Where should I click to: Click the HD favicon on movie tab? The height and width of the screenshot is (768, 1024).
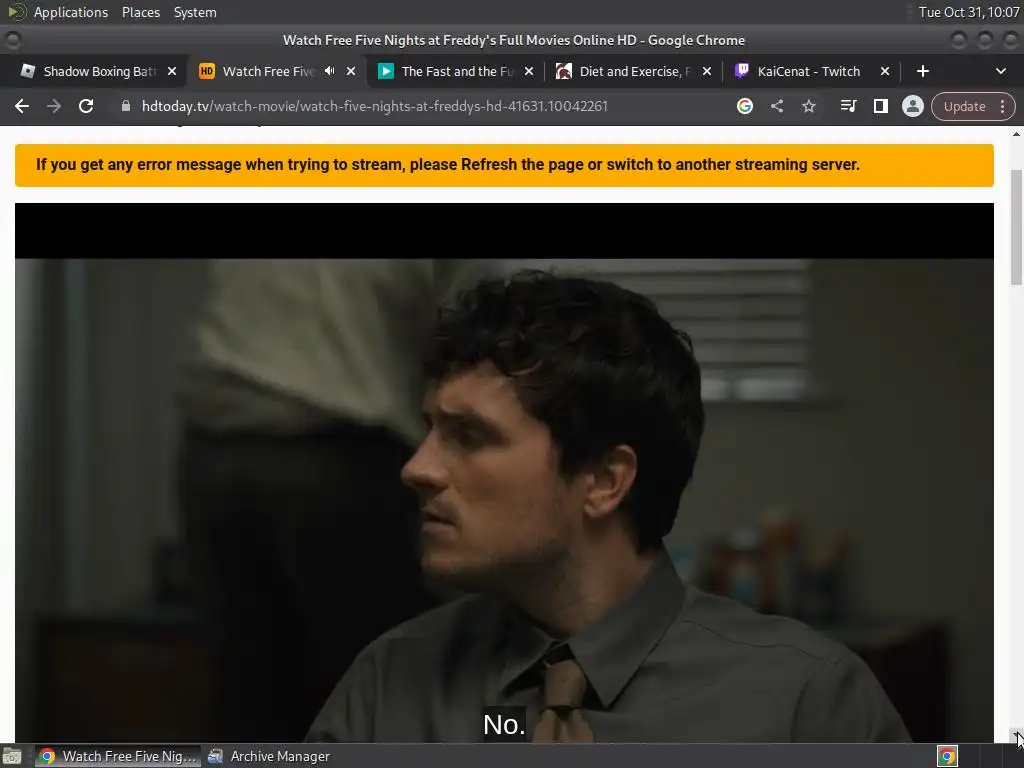pyautogui.click(x=206, y=71)
